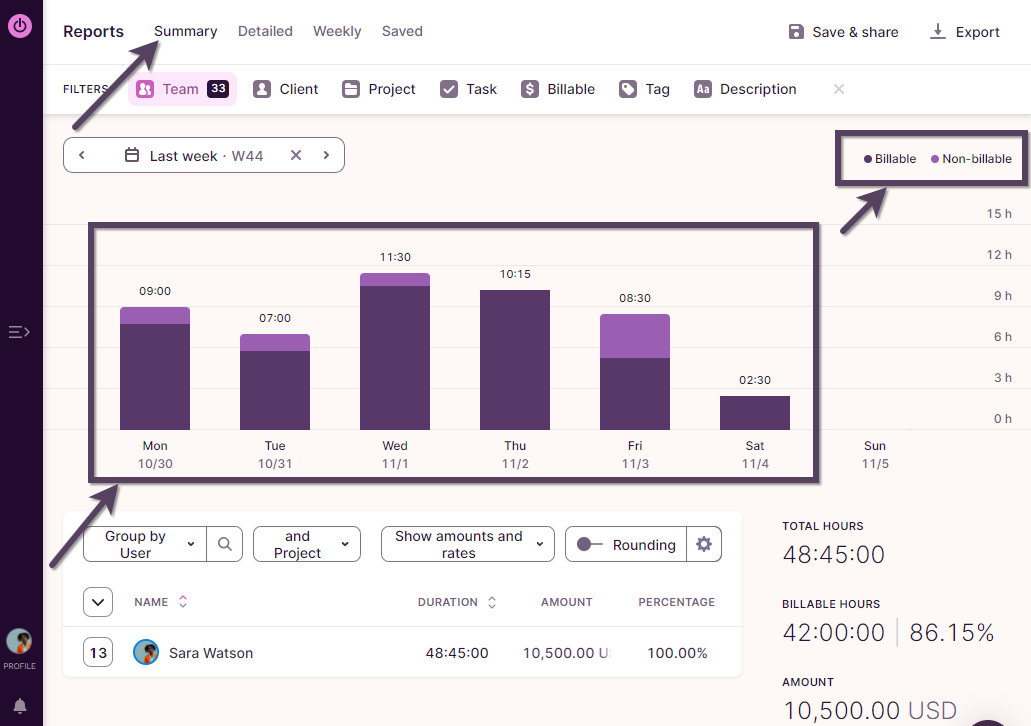Screen dimensions: 1031x726
Task: Click Save & share button
Action: coord(843,32)
